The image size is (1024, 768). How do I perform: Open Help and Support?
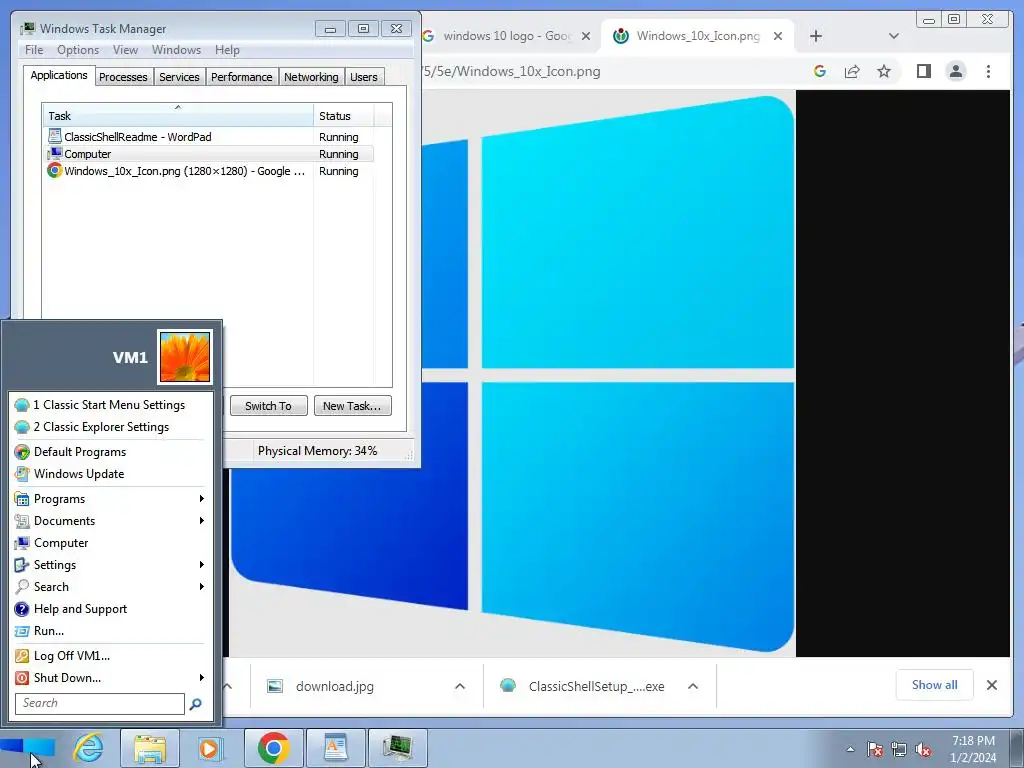[110, 609]
